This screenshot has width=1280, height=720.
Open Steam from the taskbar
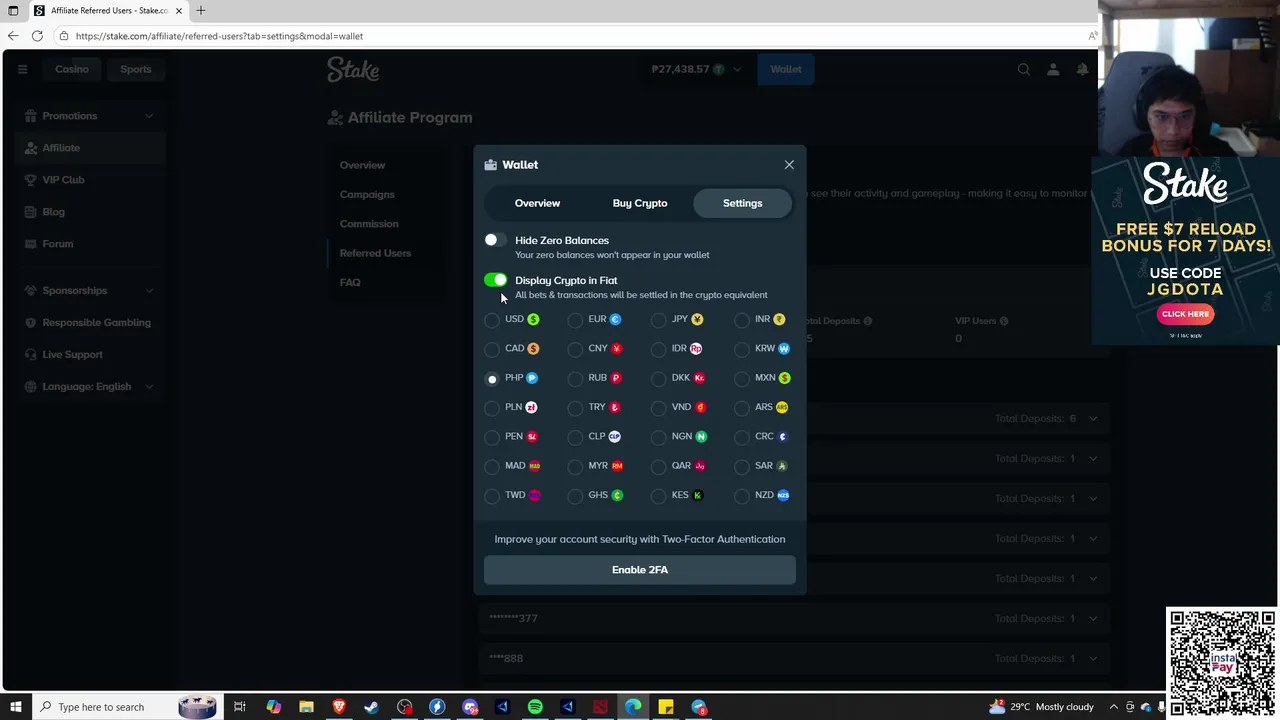(x=371, y=707)
